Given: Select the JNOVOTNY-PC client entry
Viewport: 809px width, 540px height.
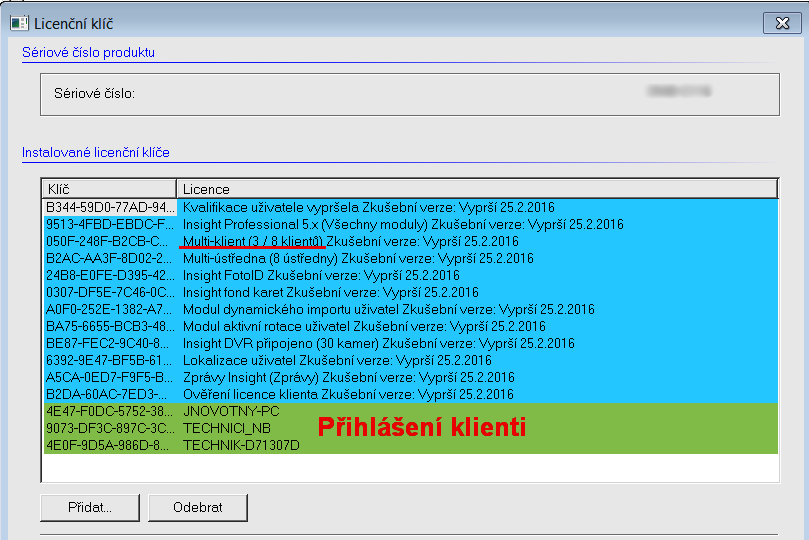Looking at the screenshot, I should [232, 411].
